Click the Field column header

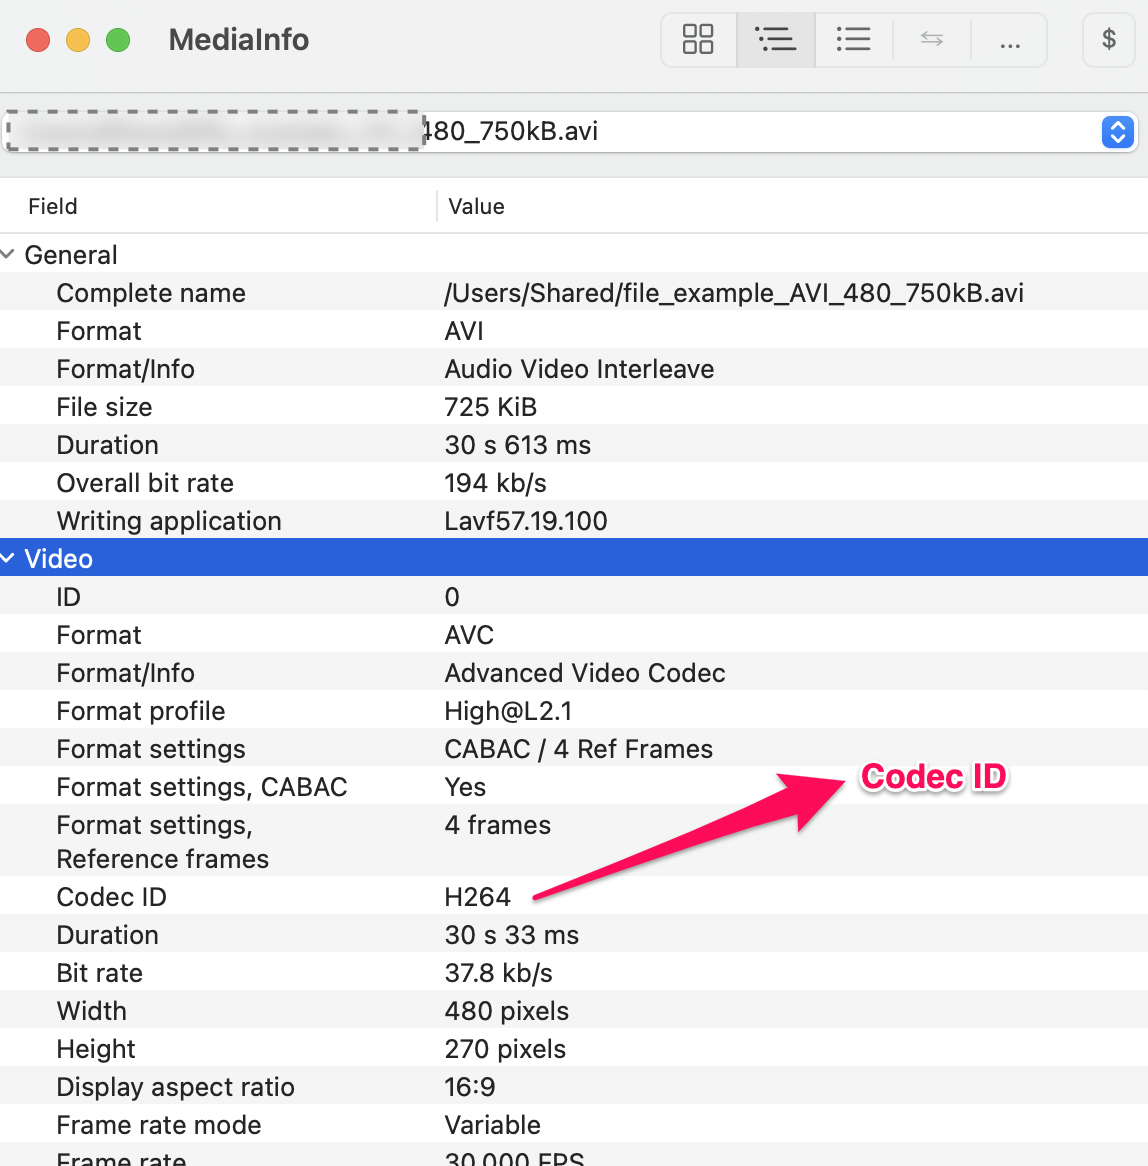[x=53, y=207]
